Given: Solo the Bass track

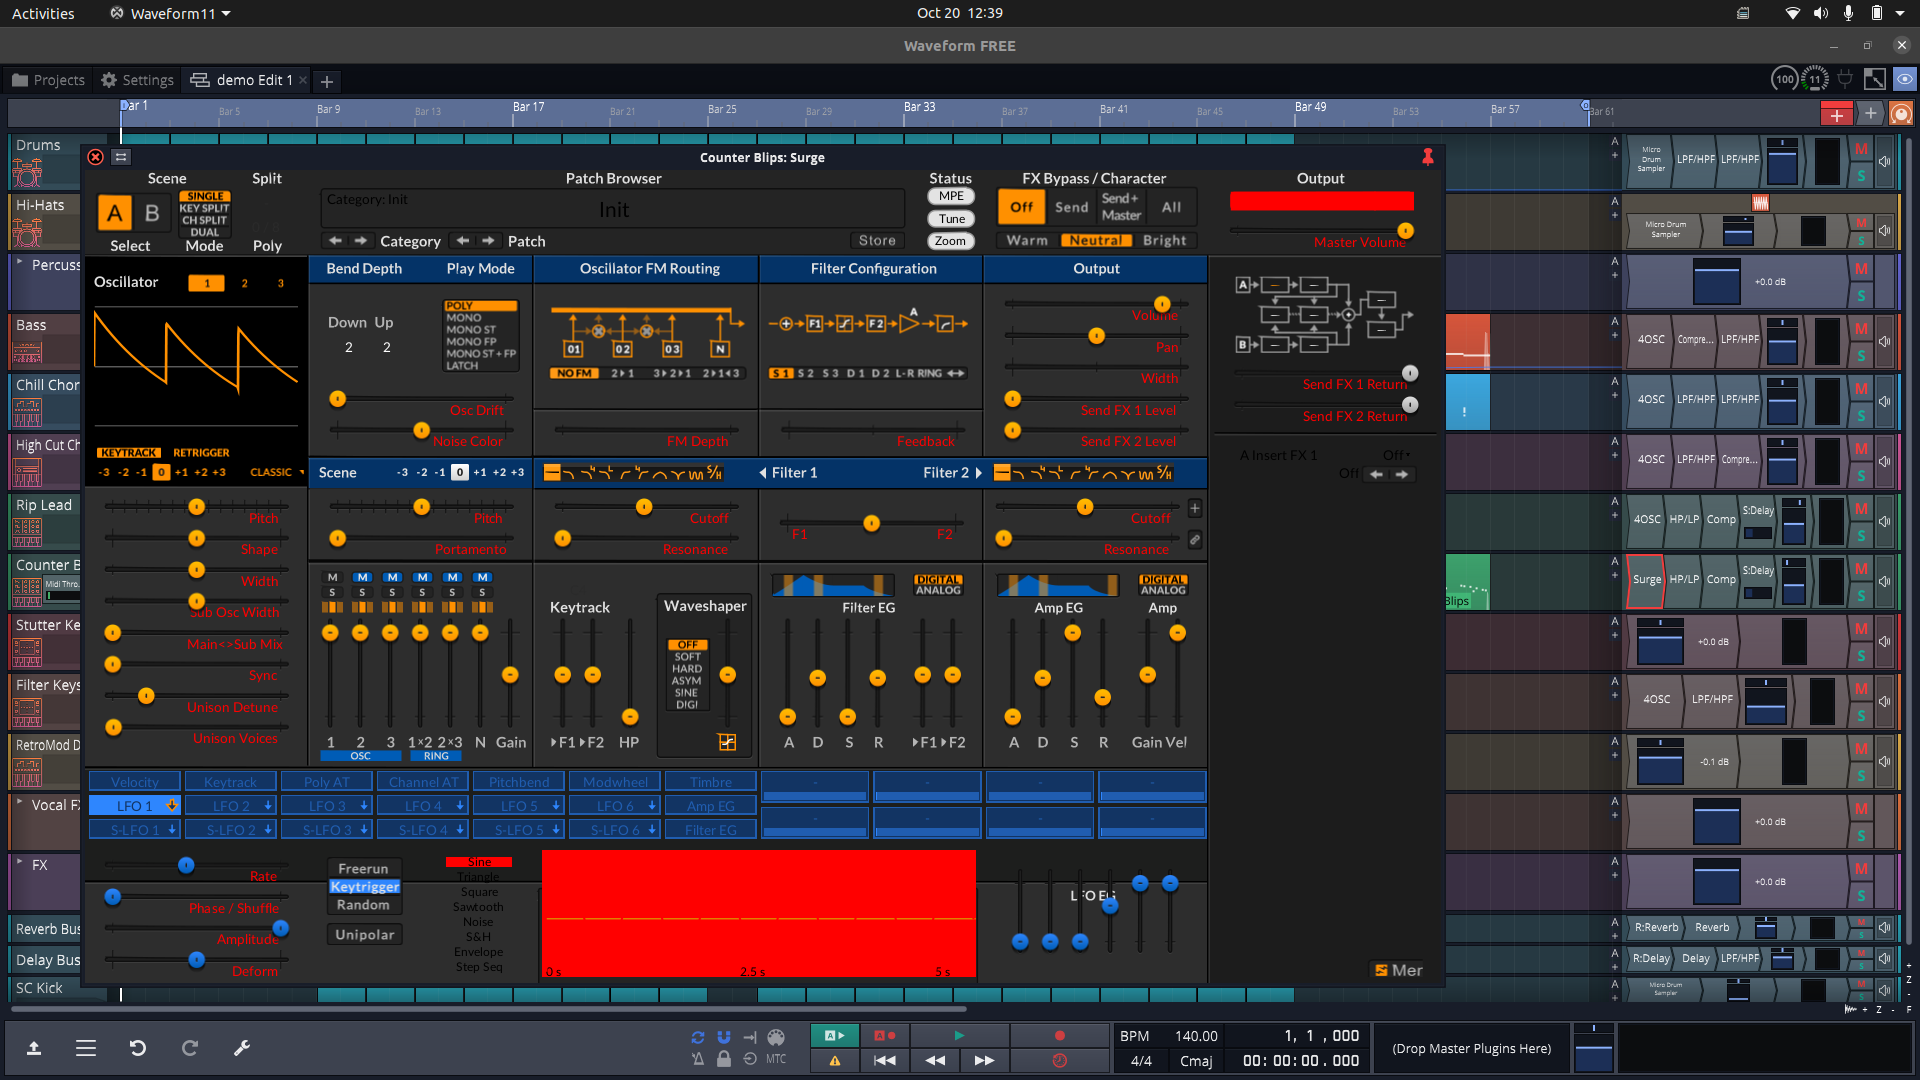Looking at the screenshot, I should [x=1861, y=355].
